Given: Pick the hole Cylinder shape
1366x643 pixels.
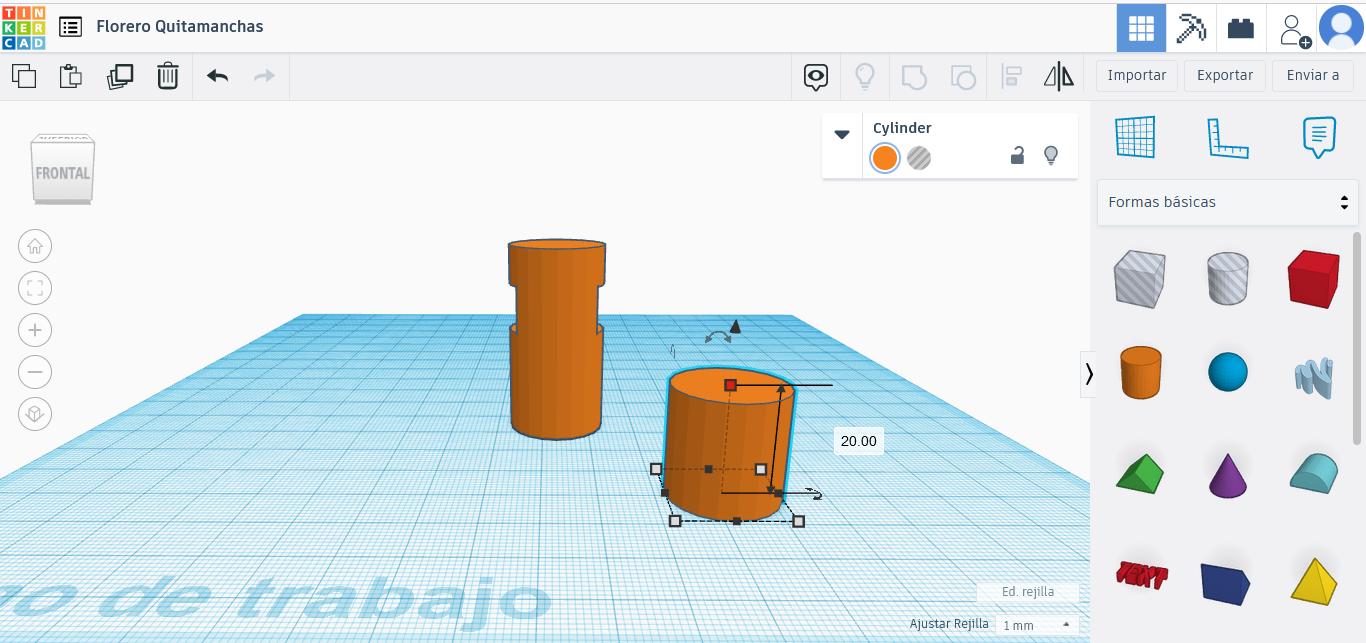Looking at the screenshot, I should click(x=1227, y=278).
